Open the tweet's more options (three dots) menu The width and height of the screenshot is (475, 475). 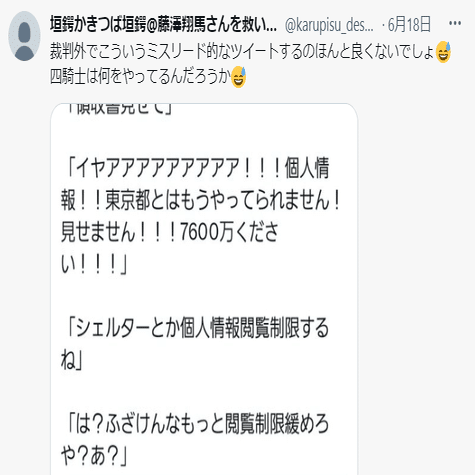[x=455, y=23]
